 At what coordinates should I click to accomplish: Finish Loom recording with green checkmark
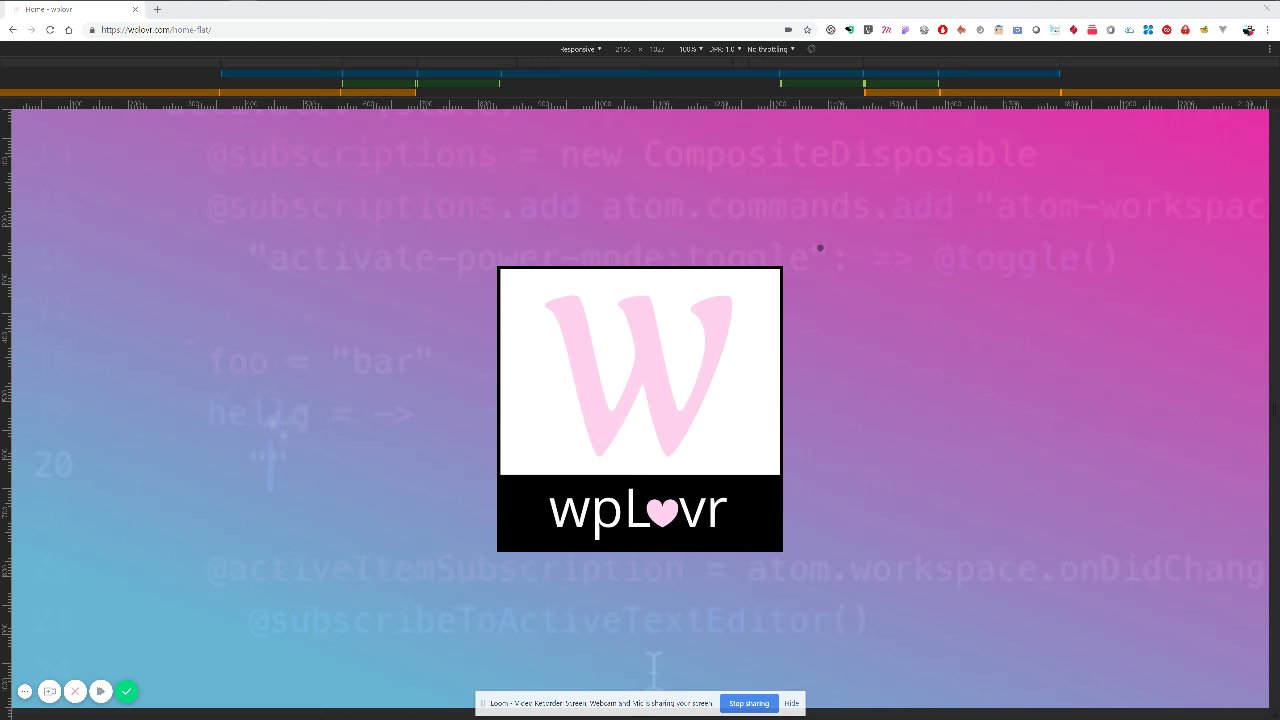coord(127,691)
